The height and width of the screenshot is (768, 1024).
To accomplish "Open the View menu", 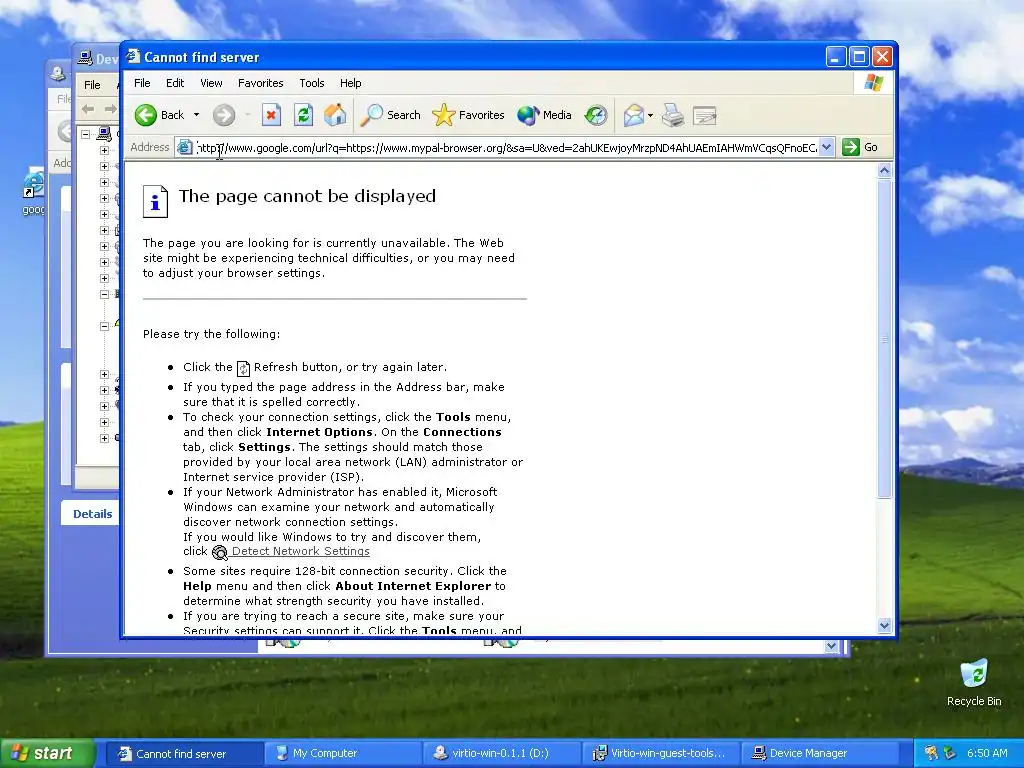I will click(211, 83).
